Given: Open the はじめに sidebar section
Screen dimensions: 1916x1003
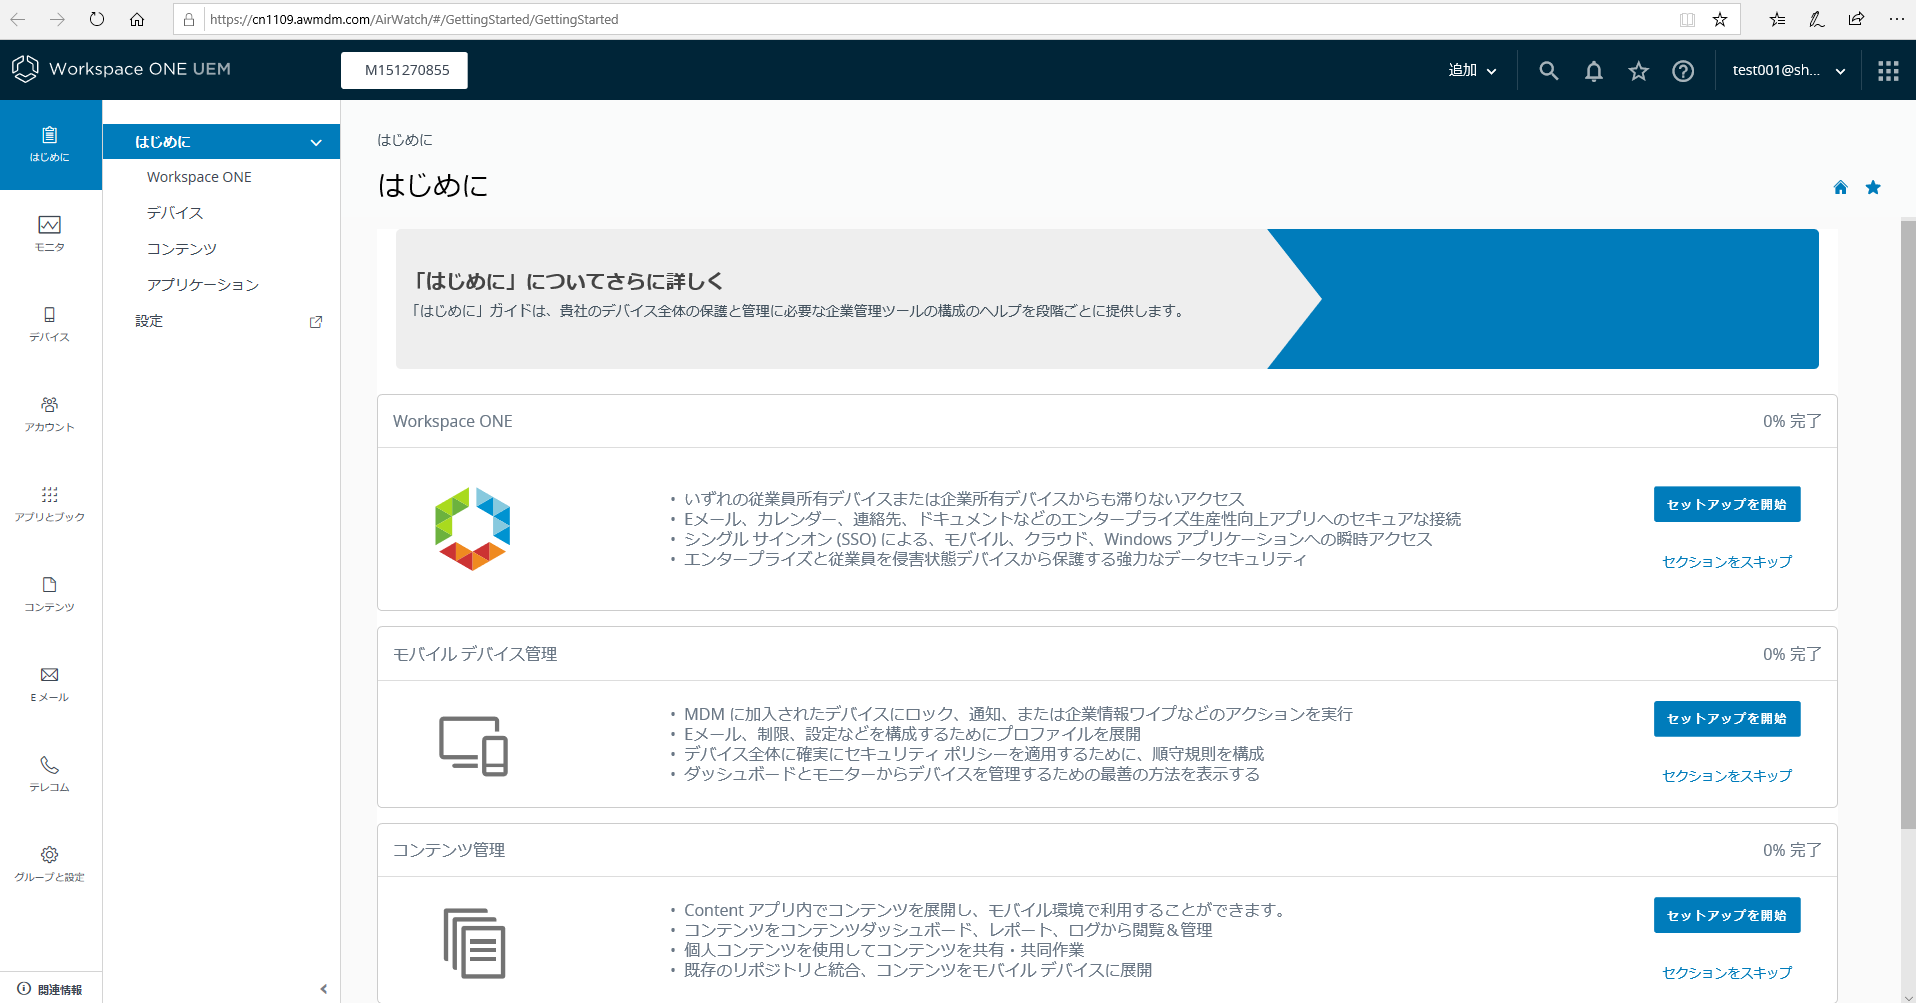Looking at the screenshot, I should [x=50, y=144].
